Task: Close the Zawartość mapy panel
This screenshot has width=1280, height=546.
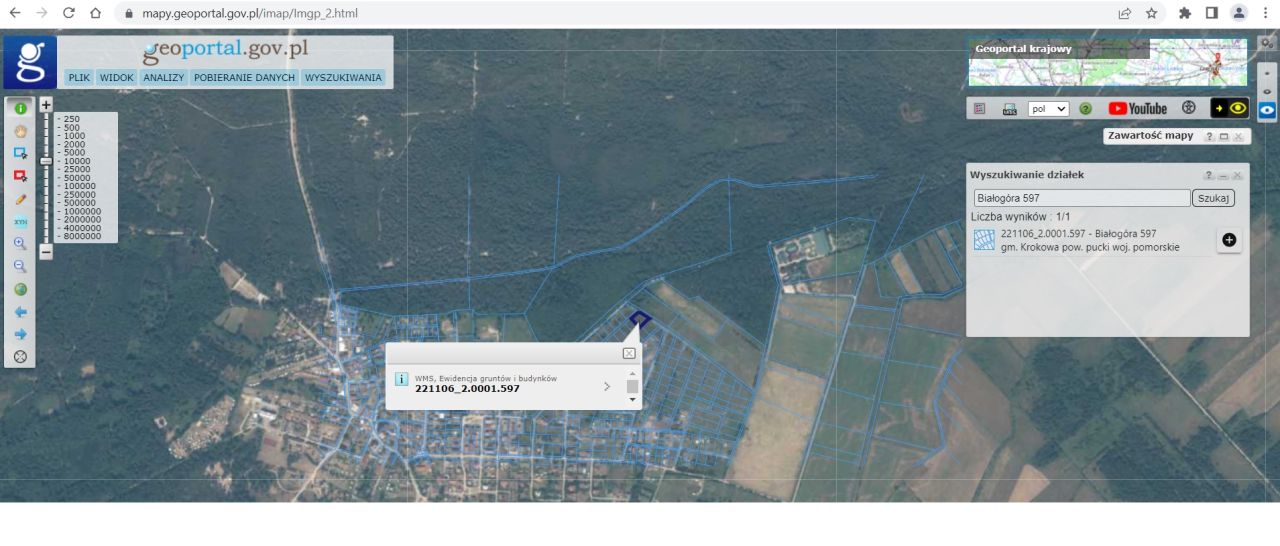Action: pos(1238,136)
